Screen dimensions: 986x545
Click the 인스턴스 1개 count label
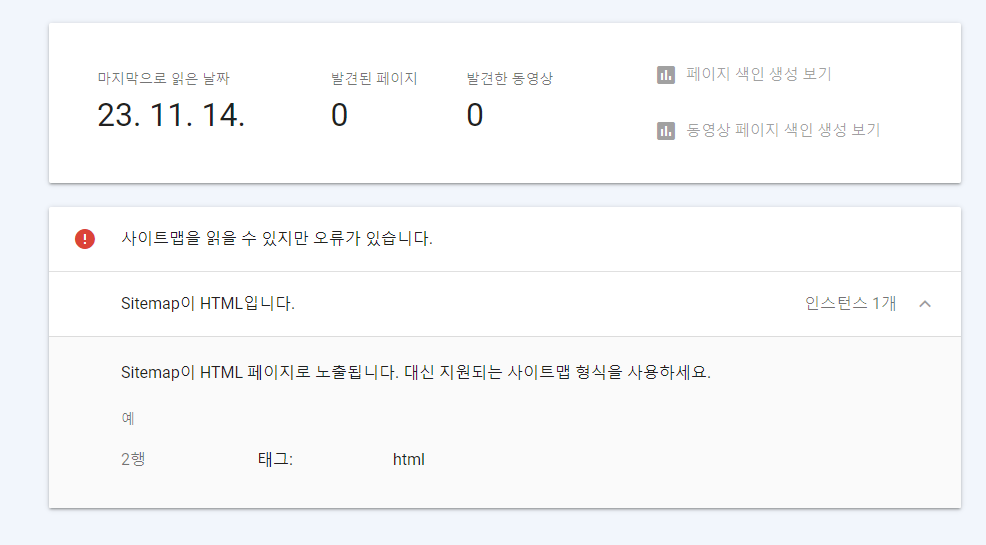coord(850,304)
